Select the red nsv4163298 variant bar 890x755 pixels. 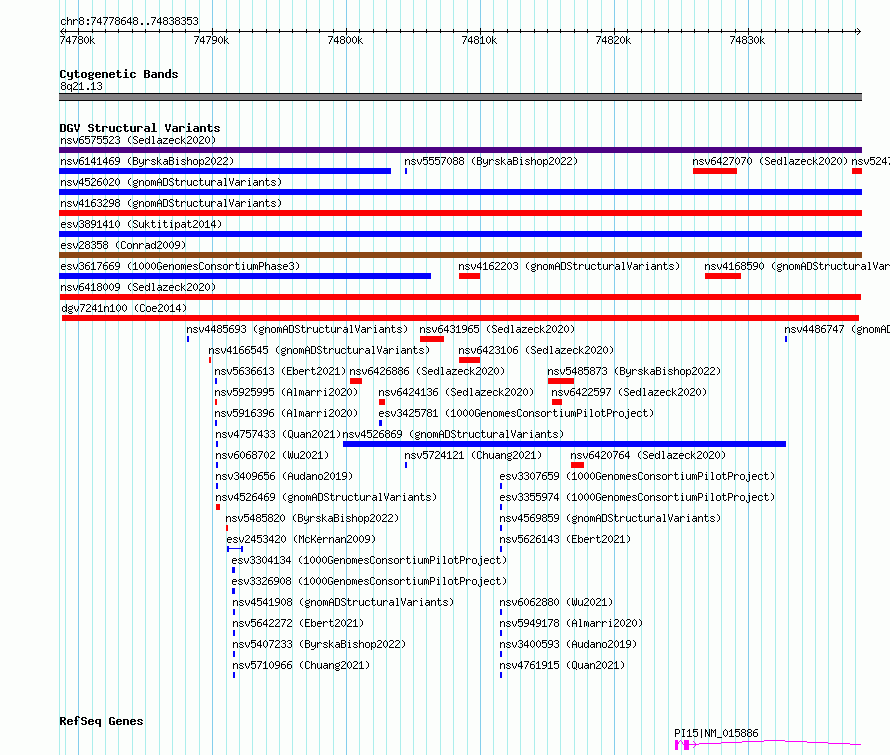tap(460, 213)
